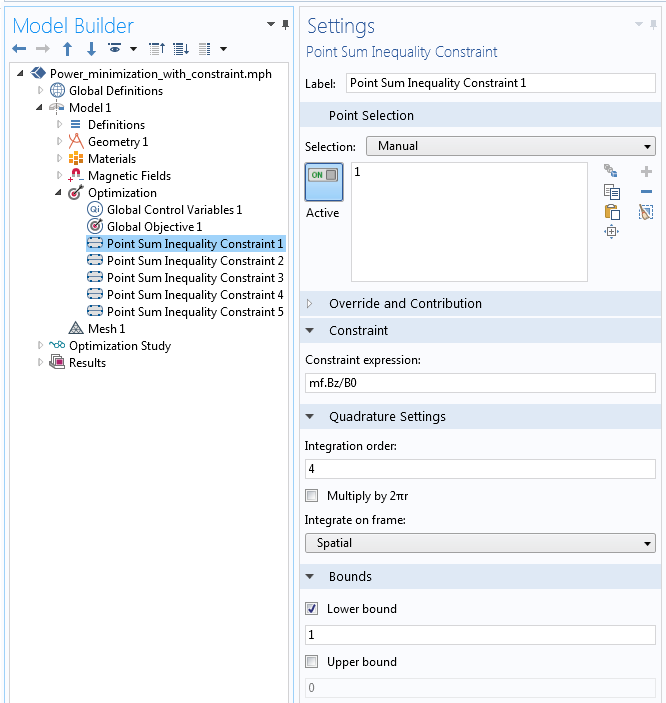
Task: Clear selection with broom icon
Action: pos(646,212)
